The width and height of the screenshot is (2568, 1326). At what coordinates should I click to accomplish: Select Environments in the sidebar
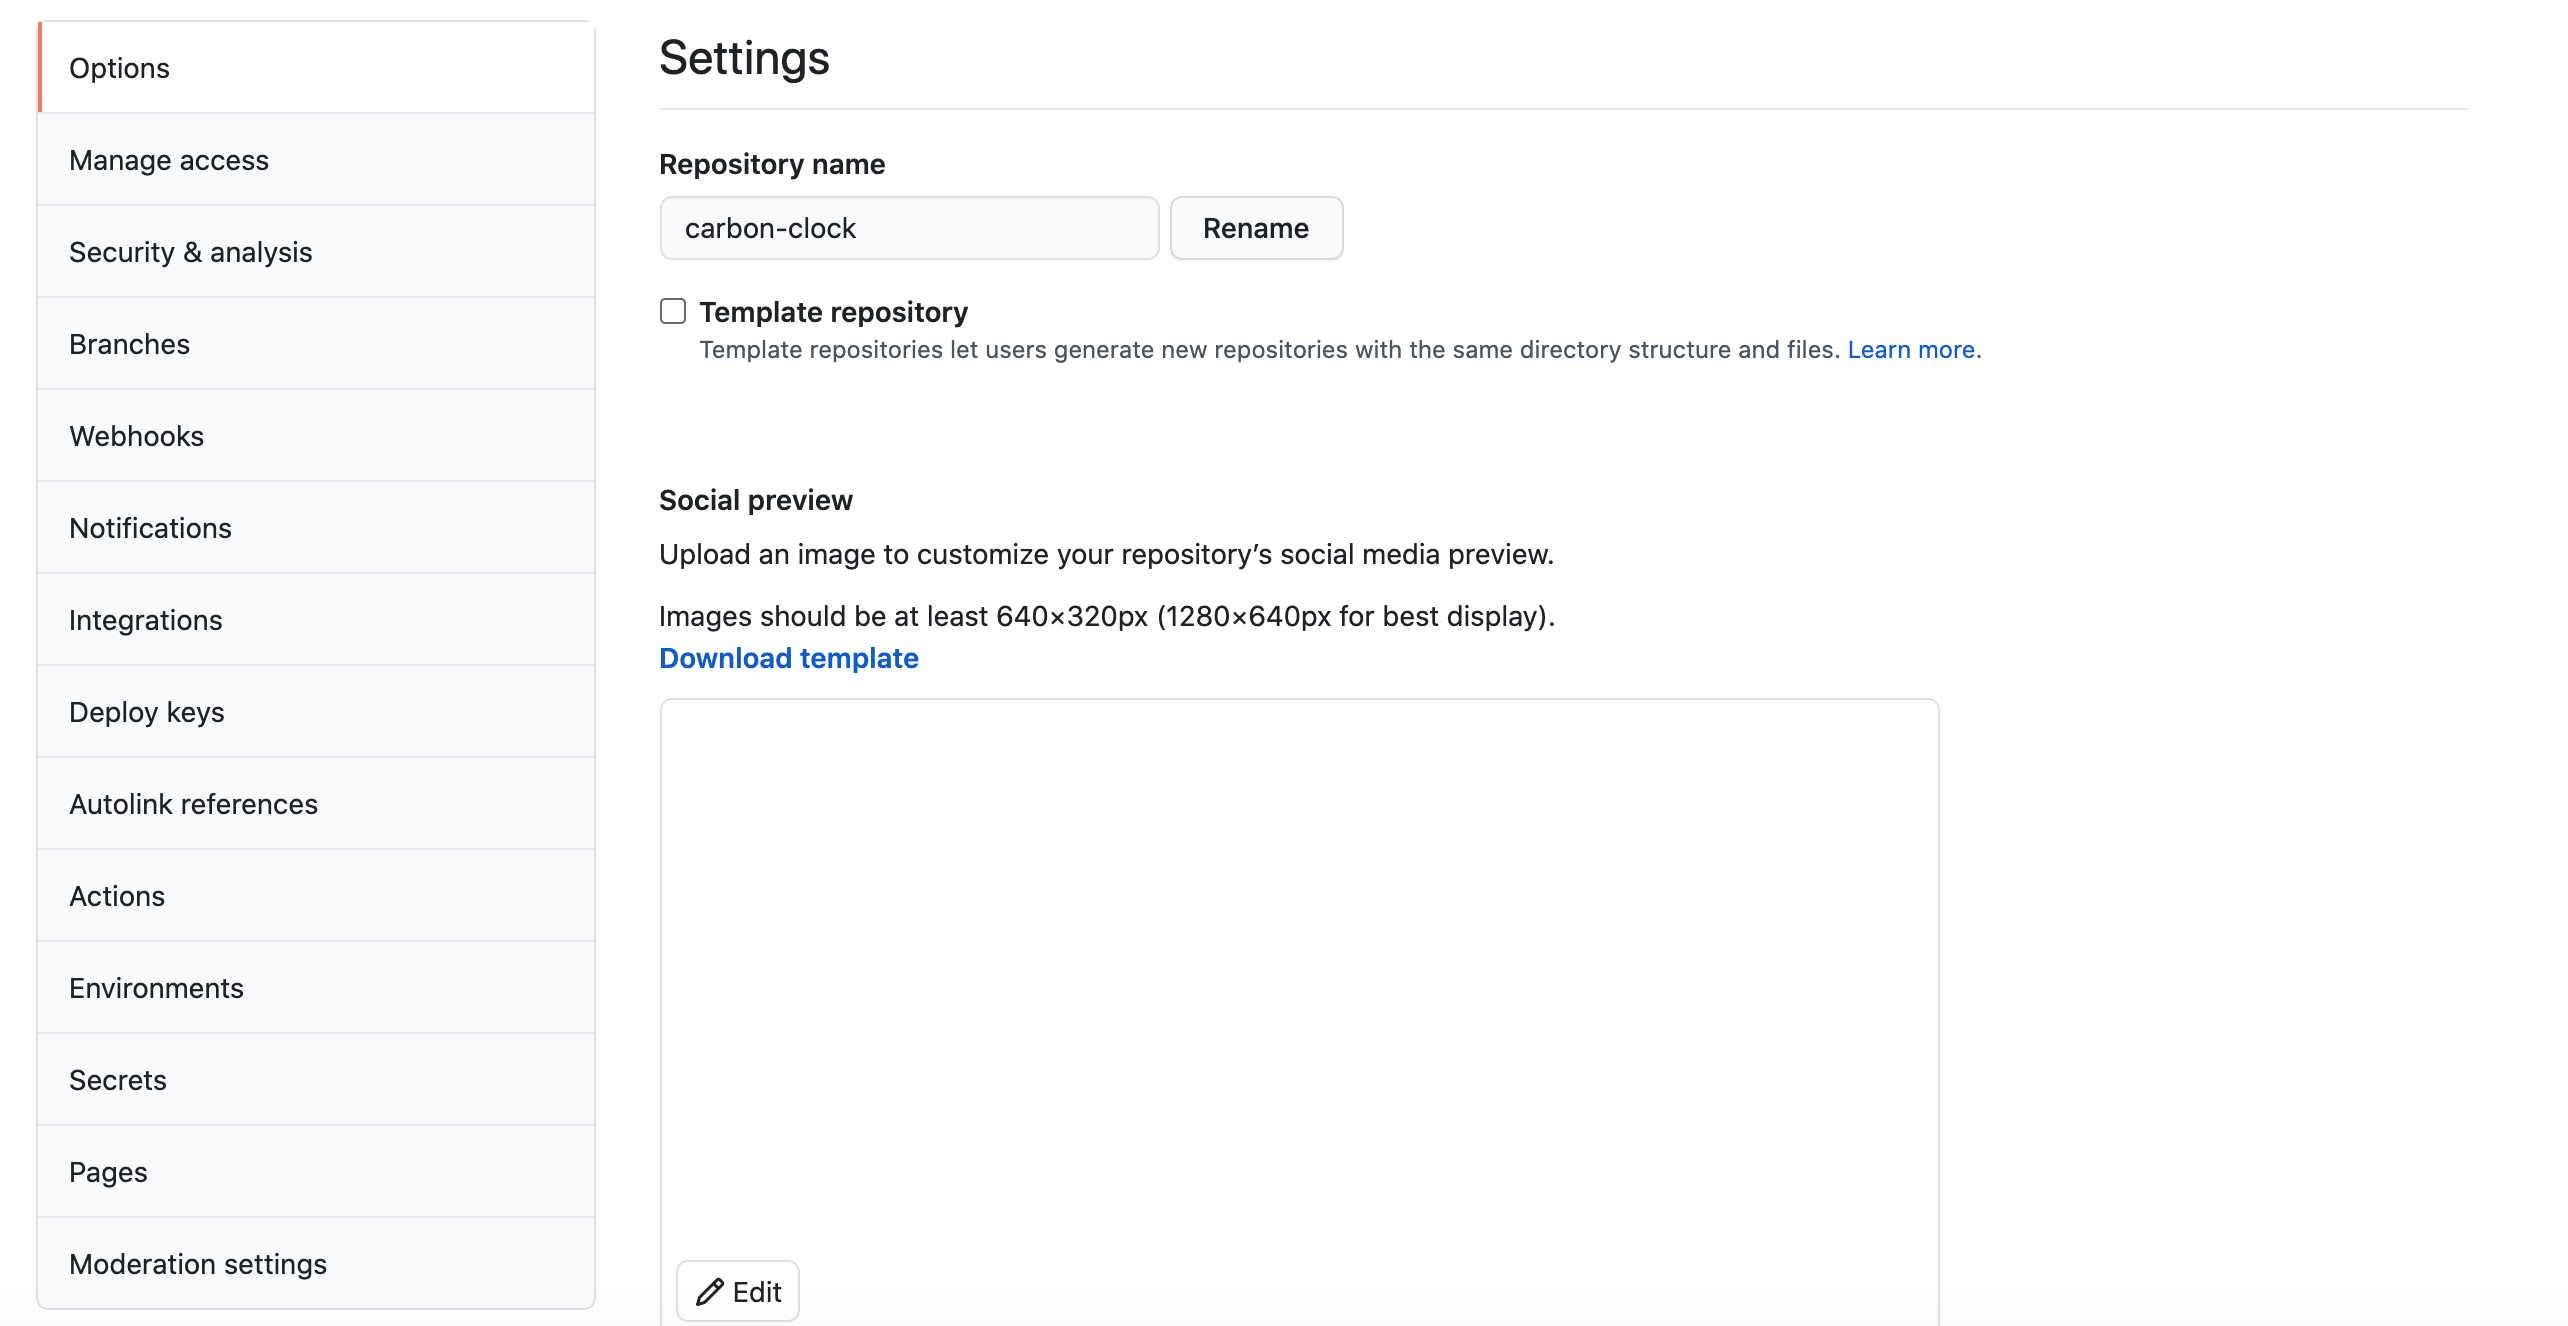point(156,988)
